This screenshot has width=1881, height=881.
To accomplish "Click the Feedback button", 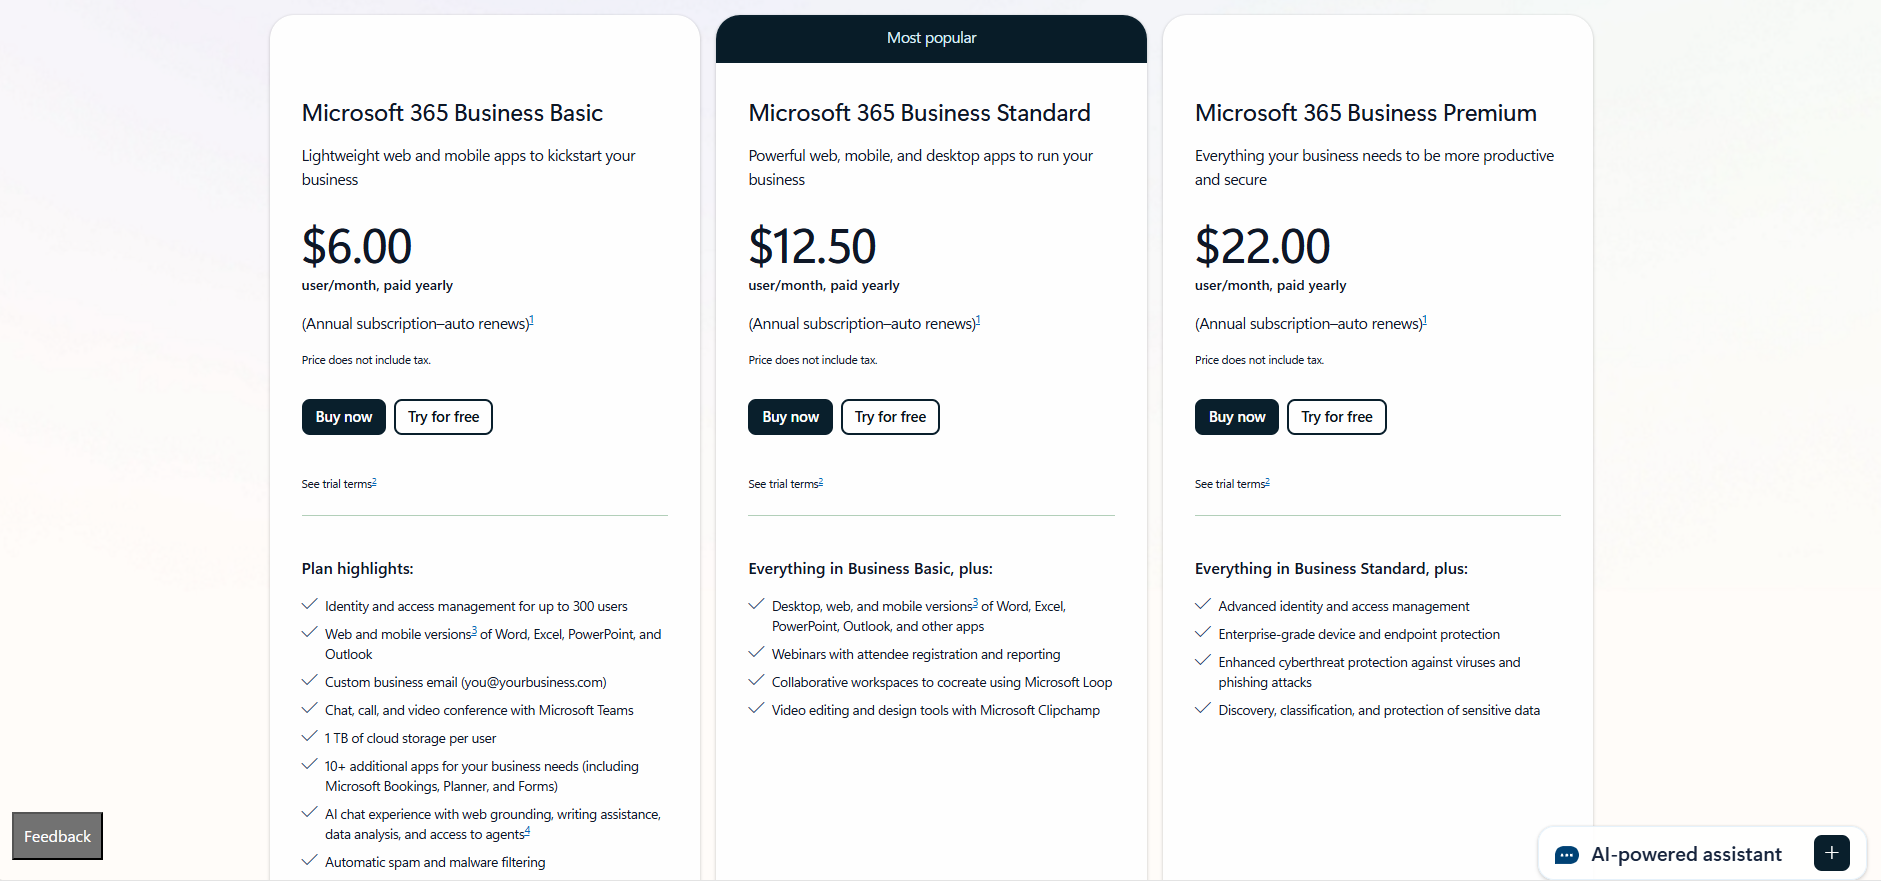I will pyautogui.click(x=57, y=836).
